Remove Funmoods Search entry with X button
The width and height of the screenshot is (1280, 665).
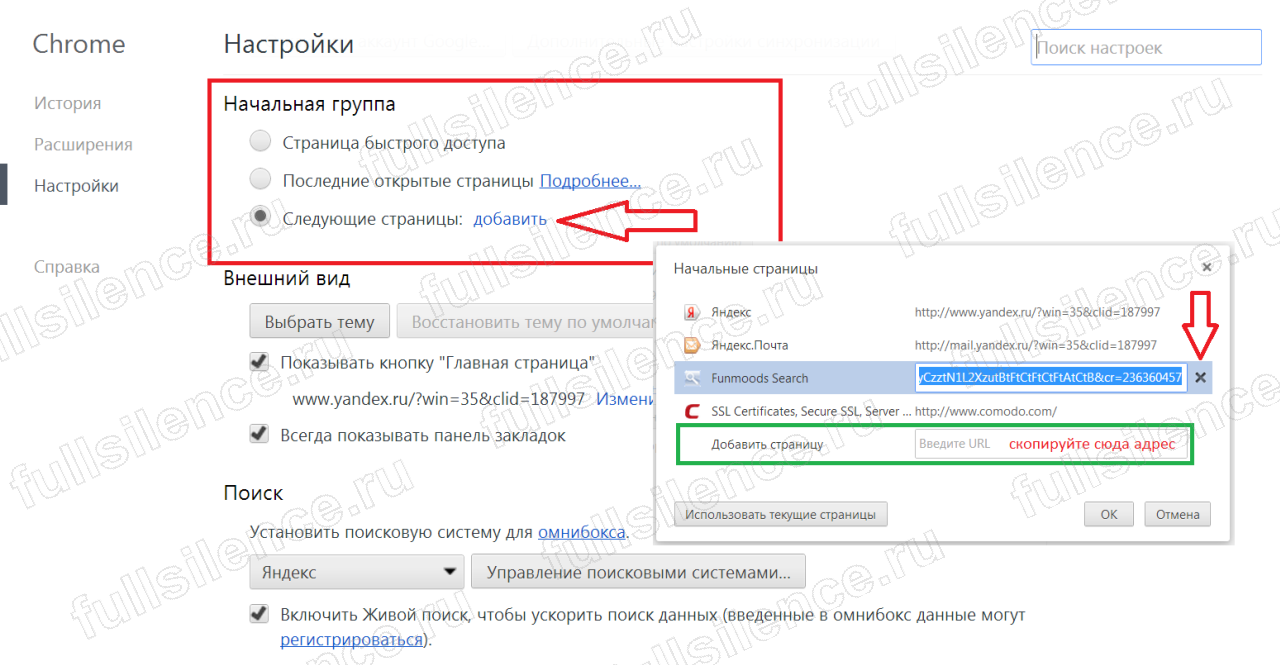[x=1201, y=378]
